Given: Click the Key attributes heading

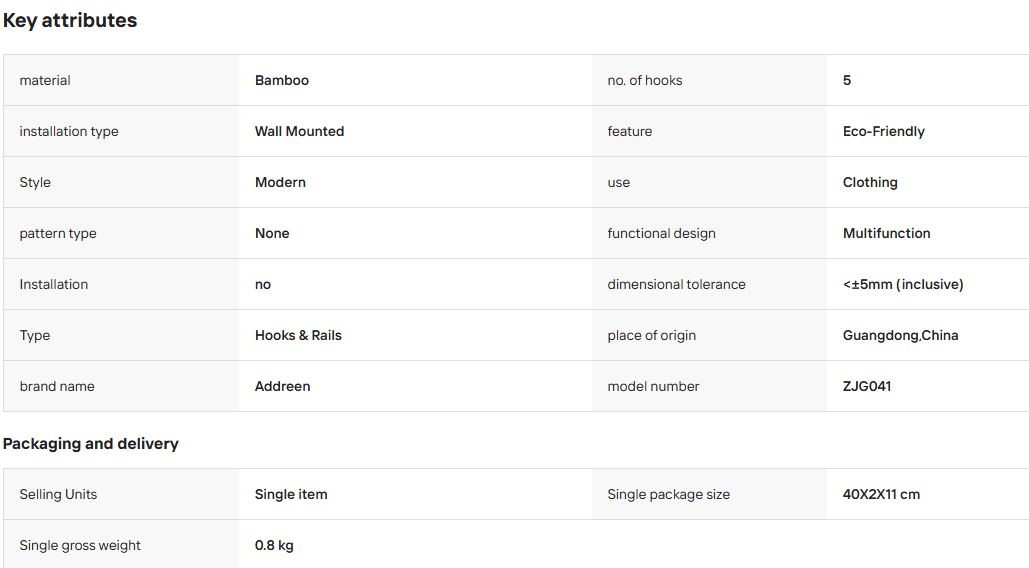Looking at the screenshot, I should pos(70,20).
